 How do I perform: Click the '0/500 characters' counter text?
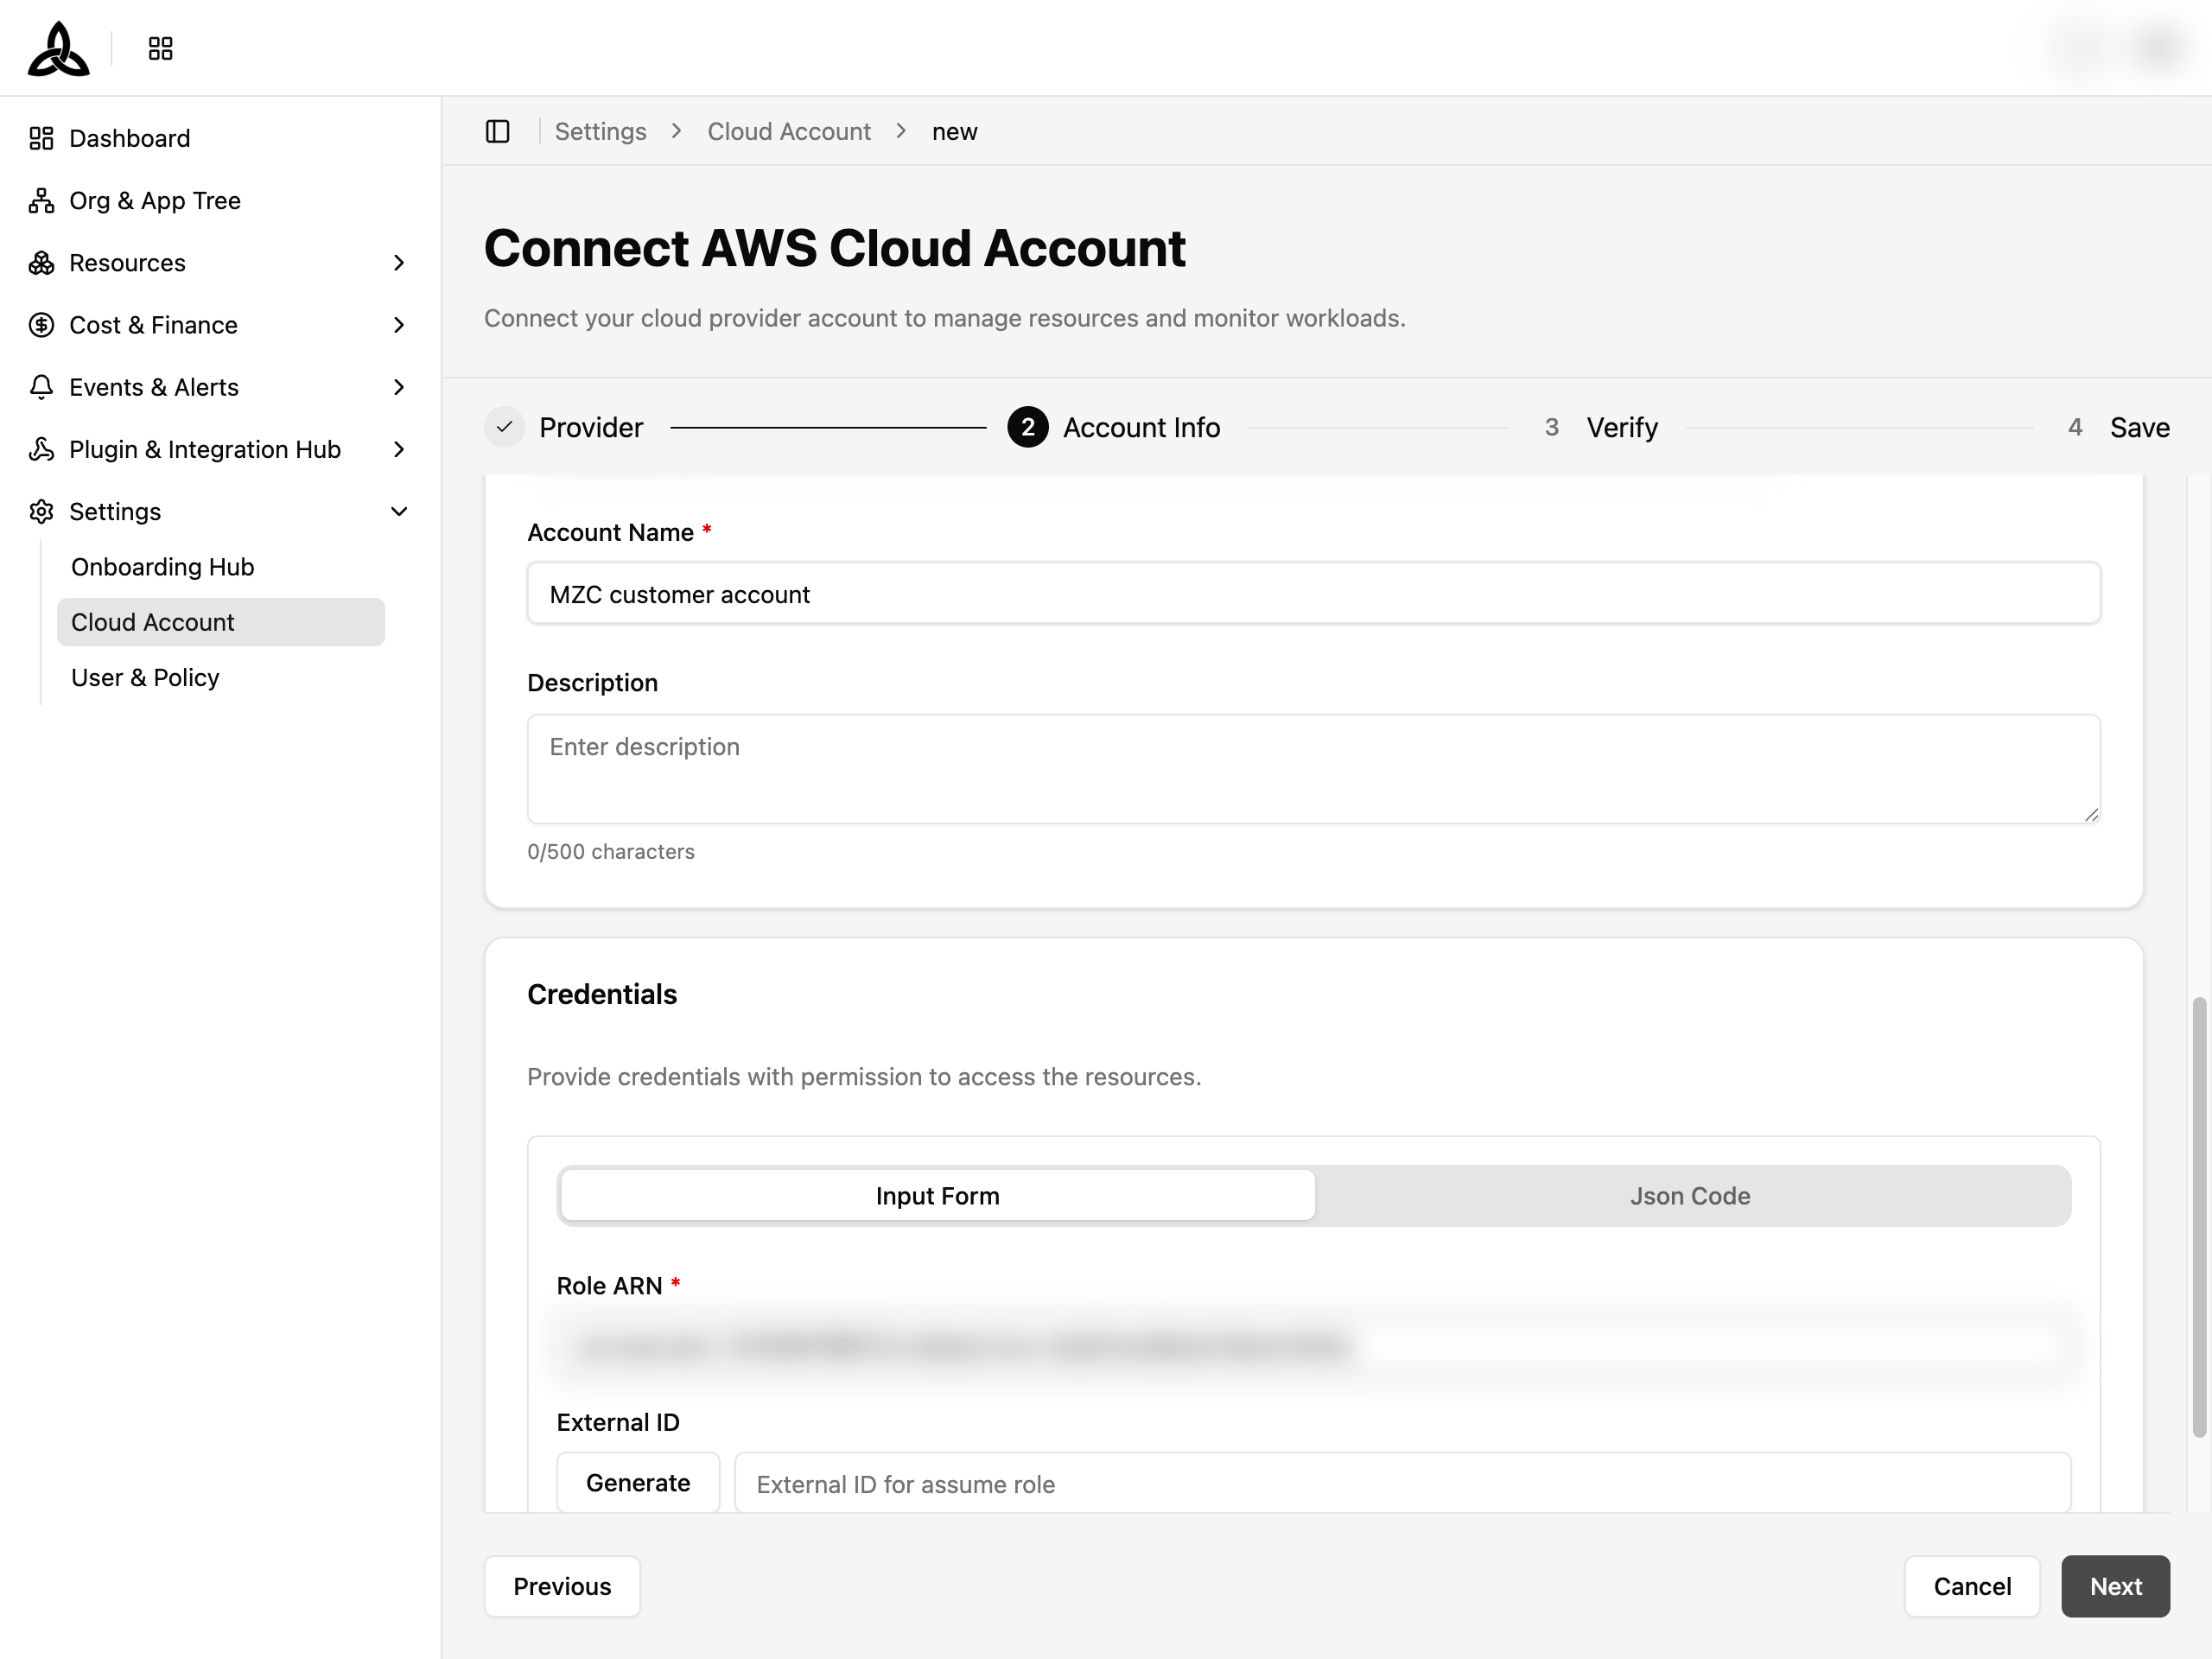pos(611,851)
